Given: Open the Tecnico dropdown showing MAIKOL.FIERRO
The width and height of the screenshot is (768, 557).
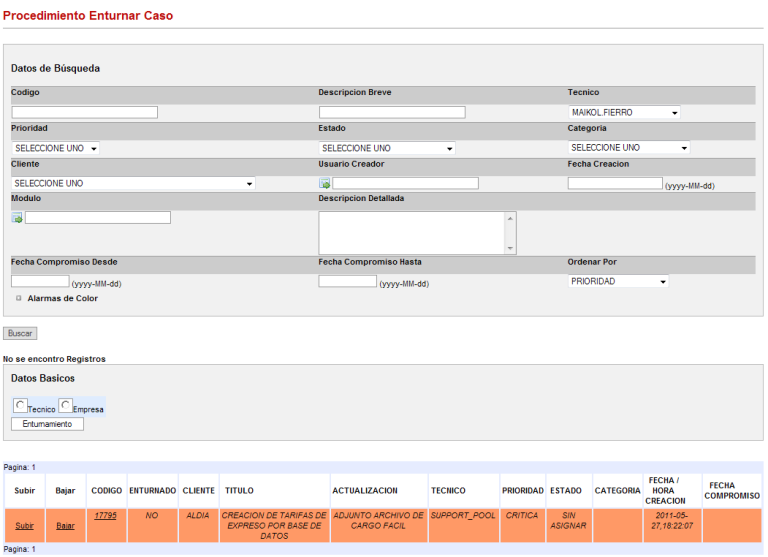Looking at the screenshot, I should pos(624,113).
